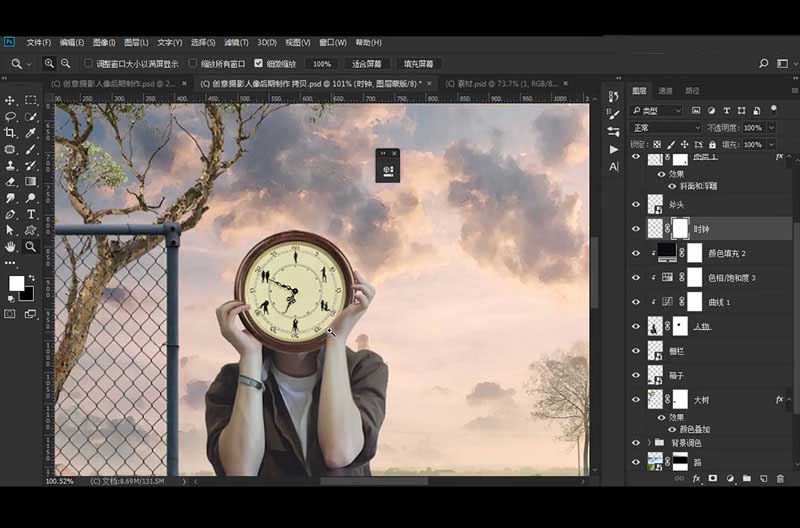800x528 pixels.
Task: Click the 适合屏幕 button
Action: coord(366,64)
